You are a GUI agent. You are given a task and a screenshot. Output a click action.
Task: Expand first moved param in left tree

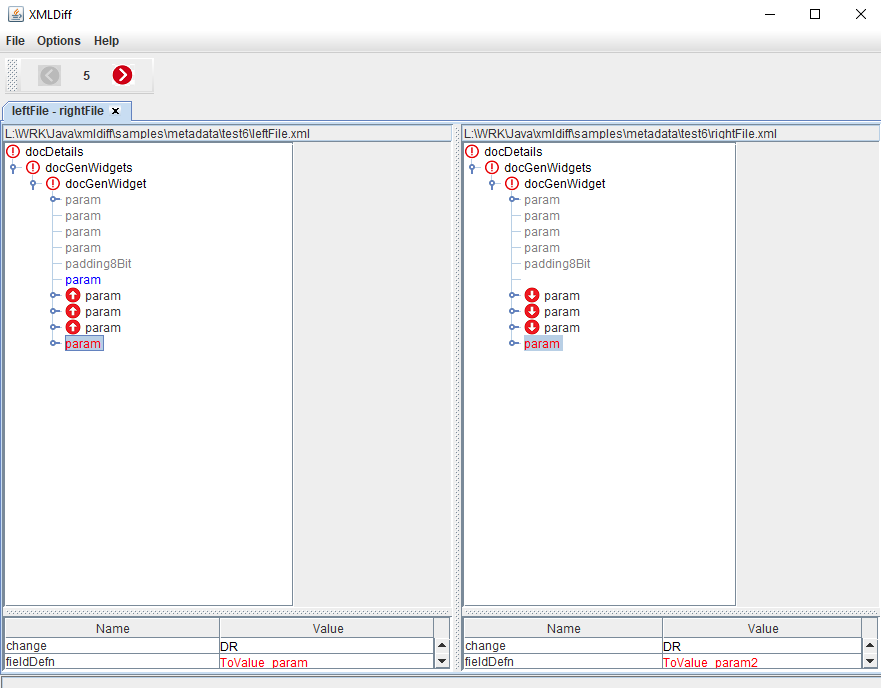(54, 295)
